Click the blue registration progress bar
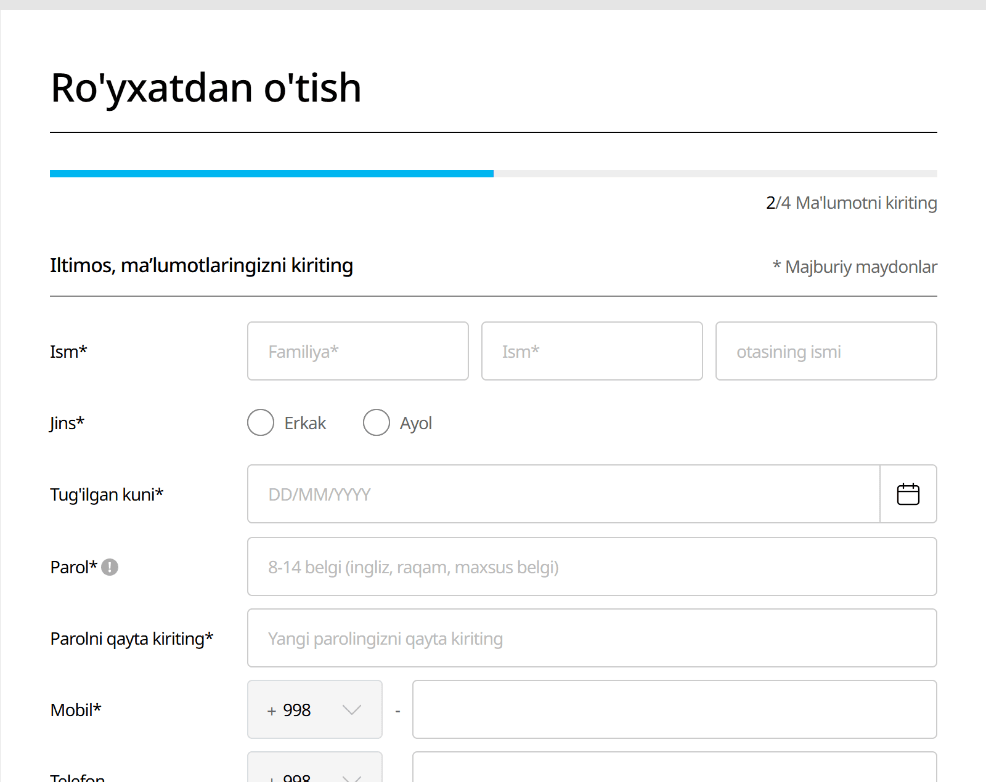Image resolution: width=986 pixels, height=782 pixels. point(272,173)
